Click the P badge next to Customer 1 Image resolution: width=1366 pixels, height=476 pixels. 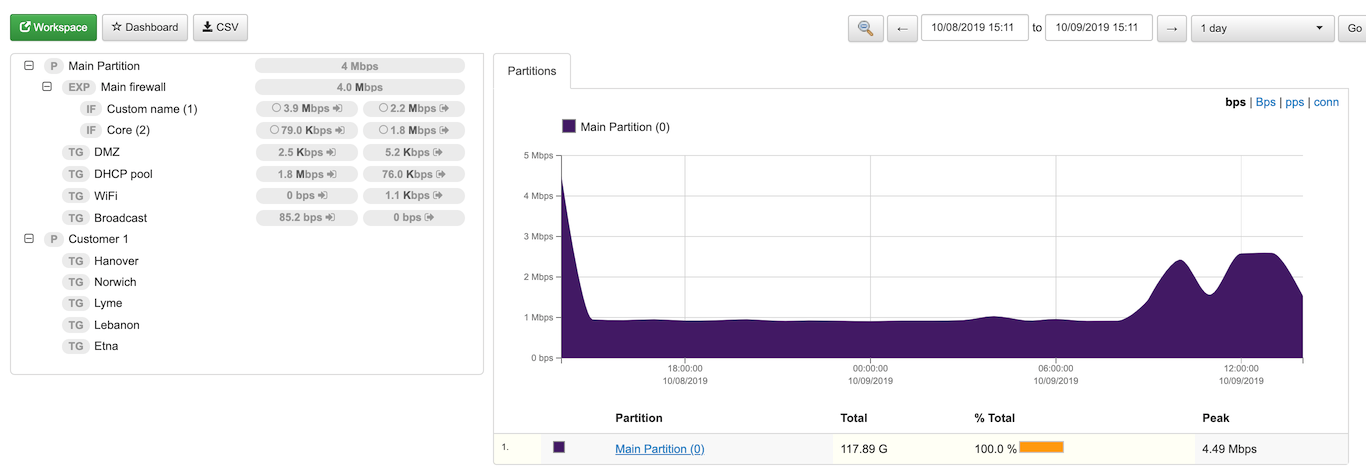coord(53,239)
